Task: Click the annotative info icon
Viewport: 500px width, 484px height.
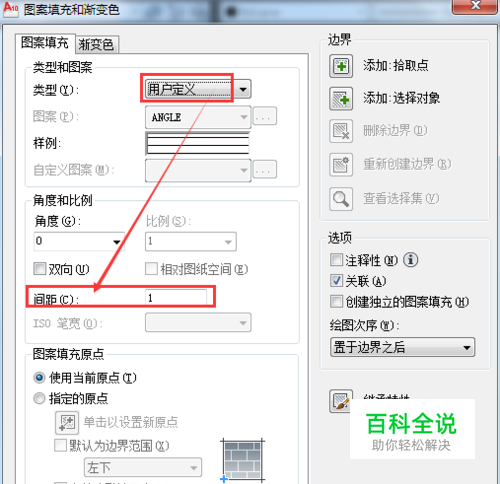Action: click(x=411, y=260)
